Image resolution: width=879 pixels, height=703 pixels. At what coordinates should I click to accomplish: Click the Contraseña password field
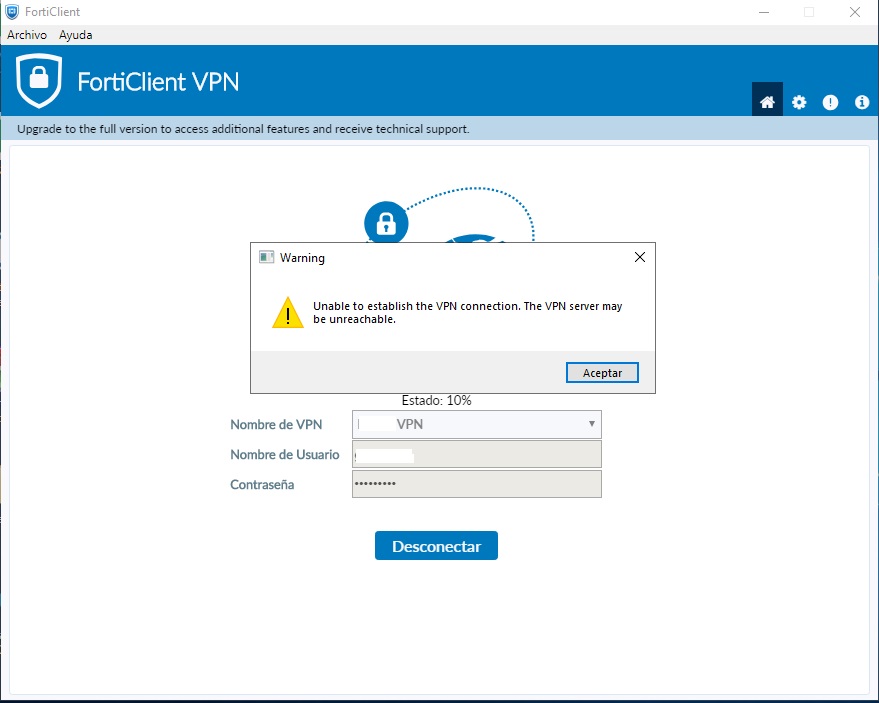click(x=476, y=484)
